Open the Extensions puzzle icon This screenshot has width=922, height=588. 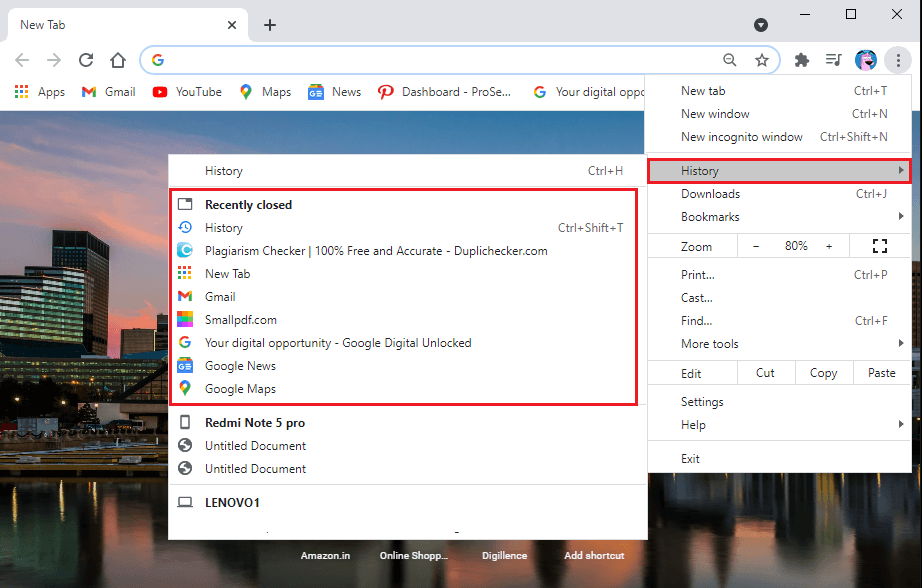(x=801, y=60)
